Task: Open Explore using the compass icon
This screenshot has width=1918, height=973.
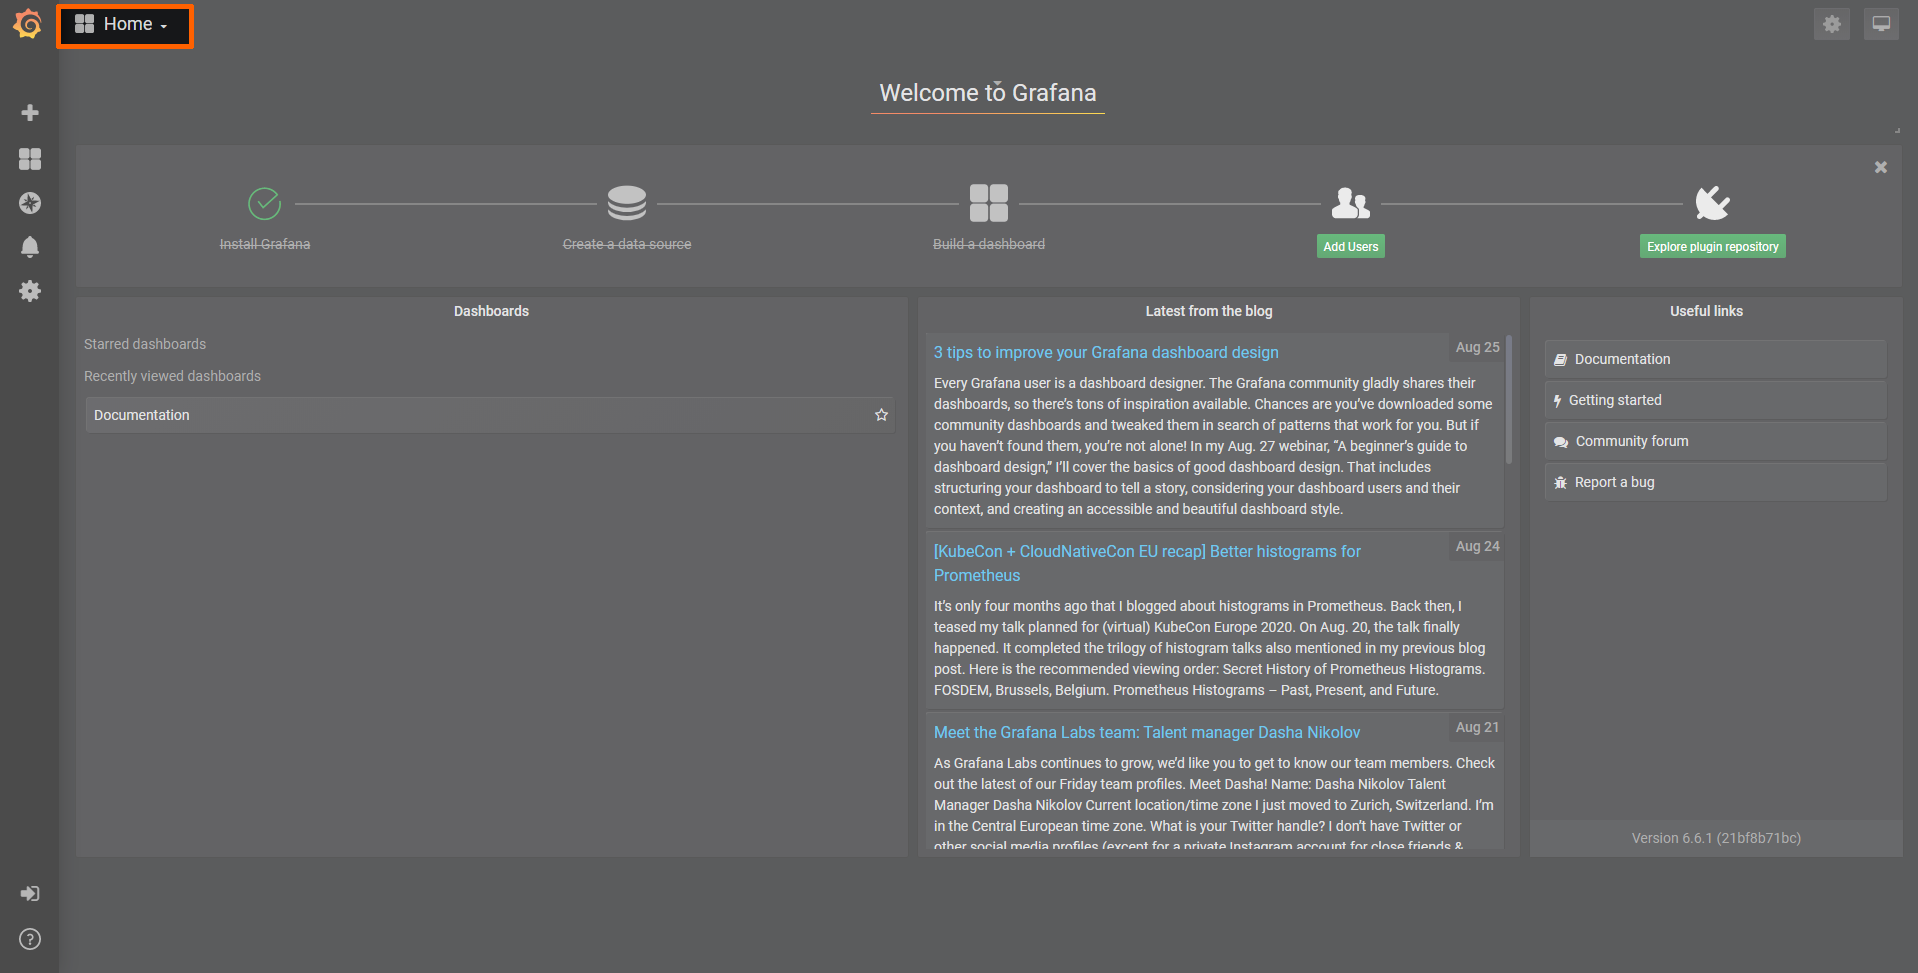Action: [x=30, y=203]
